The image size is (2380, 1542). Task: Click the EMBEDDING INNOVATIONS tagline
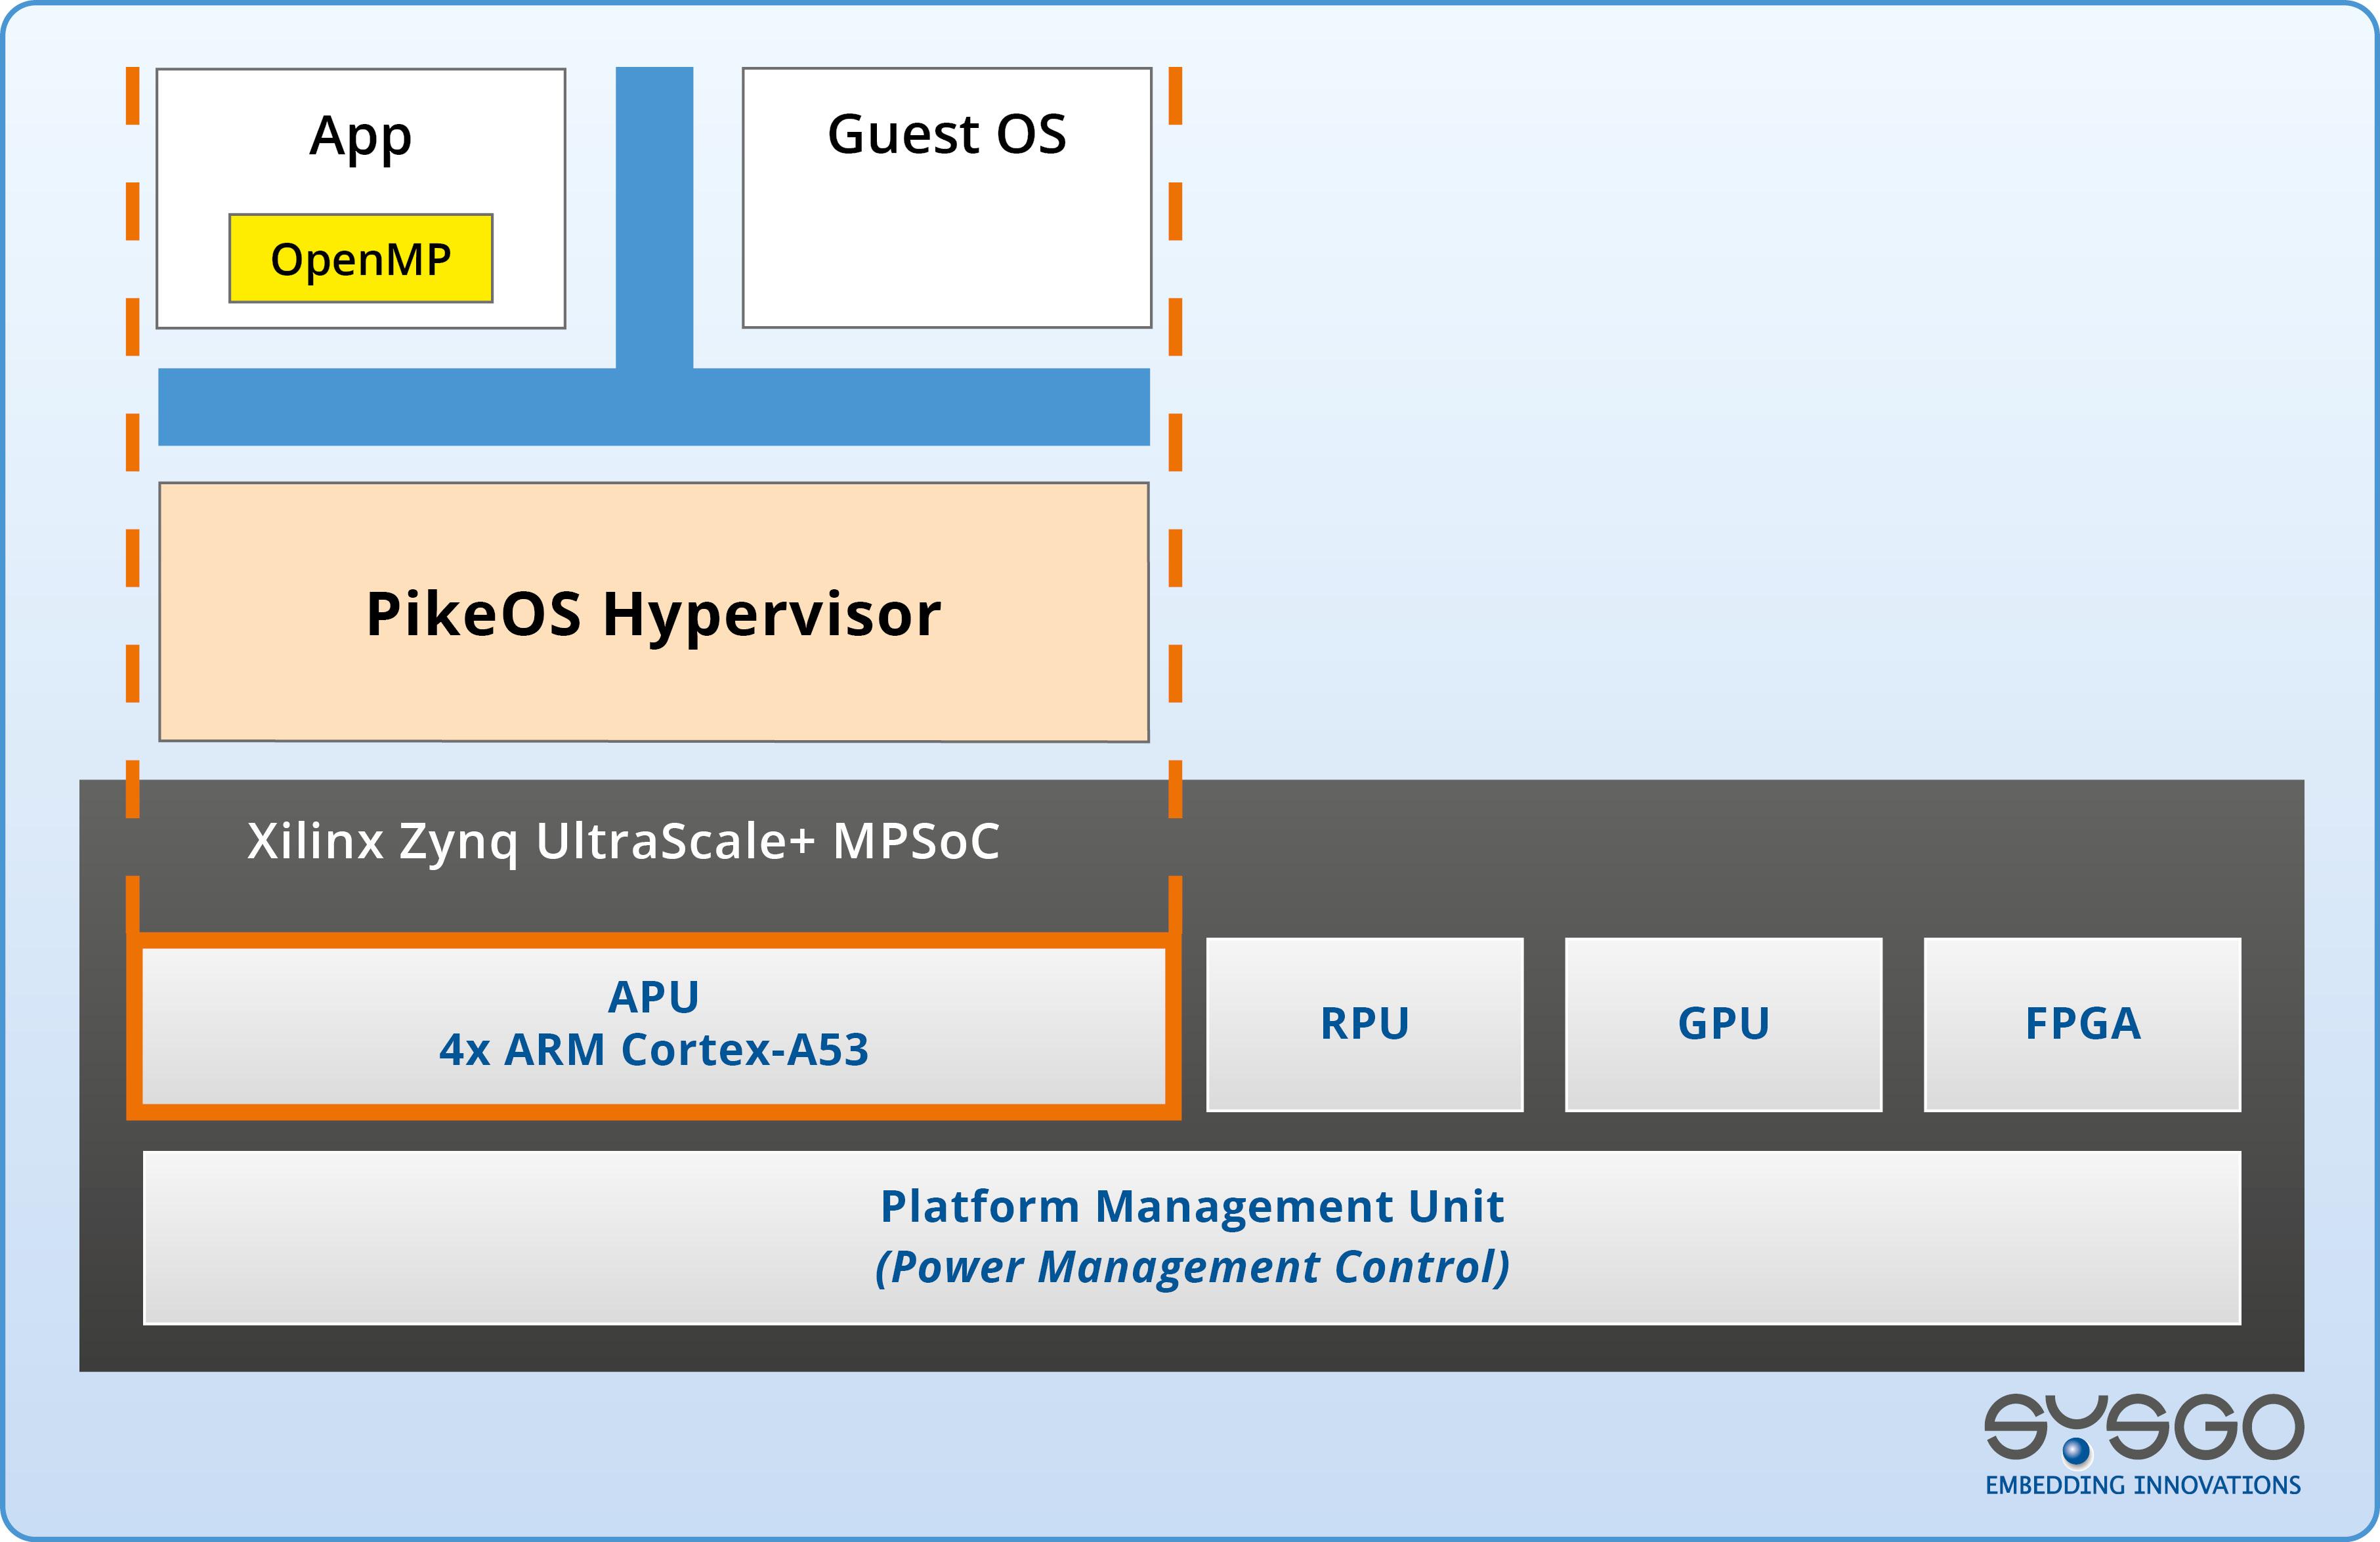point(2143,1486)
